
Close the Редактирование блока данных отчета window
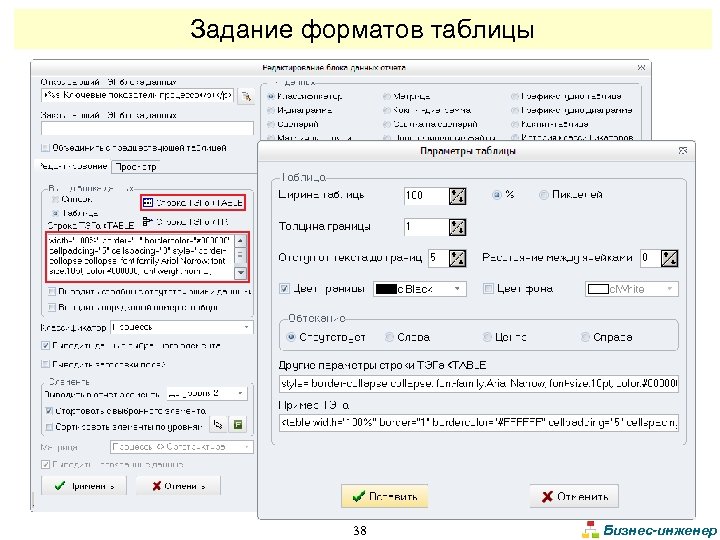[641, 68]
